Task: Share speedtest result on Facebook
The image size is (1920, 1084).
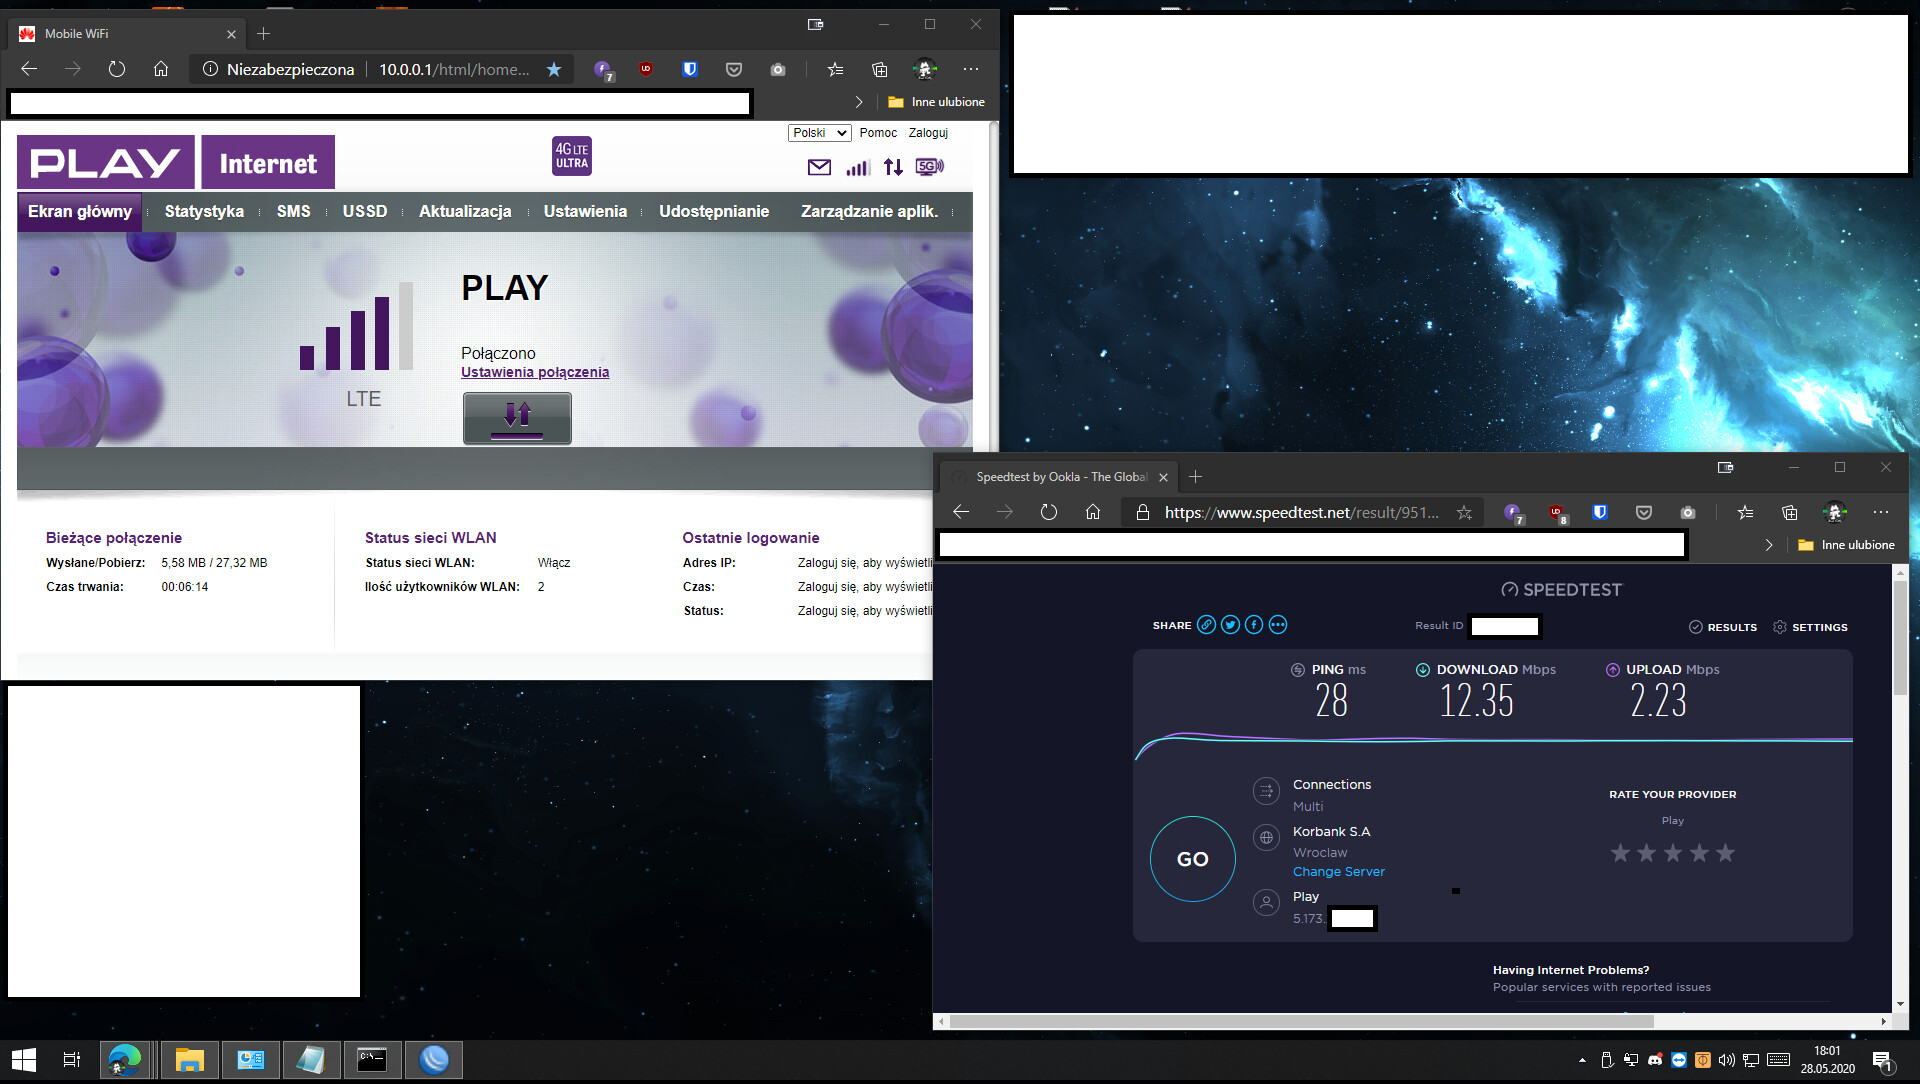Action: [x=1253, y=624]
